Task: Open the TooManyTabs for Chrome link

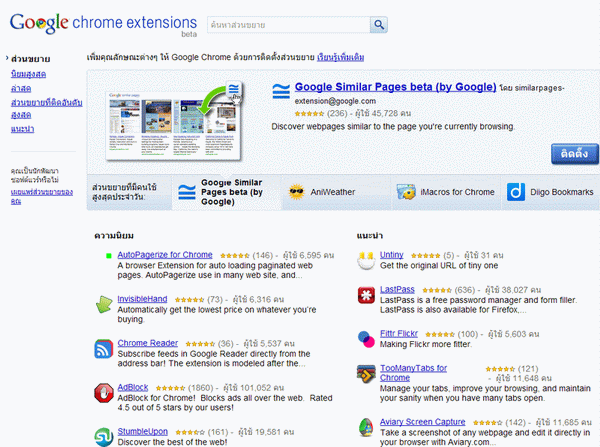Action: coord(413,373)
